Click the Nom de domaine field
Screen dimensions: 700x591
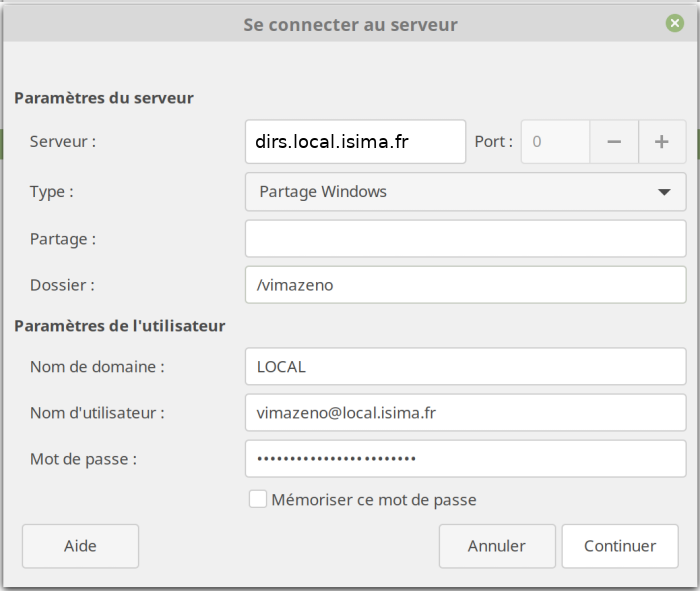465,367
